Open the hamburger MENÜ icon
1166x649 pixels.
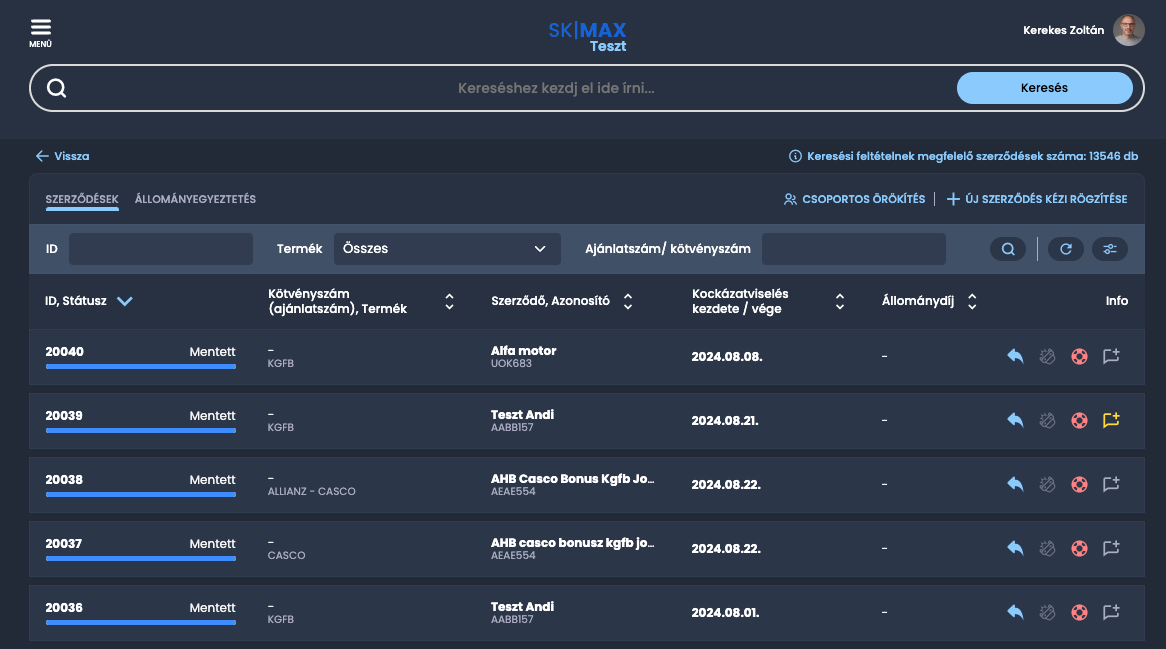click(40, 31)
